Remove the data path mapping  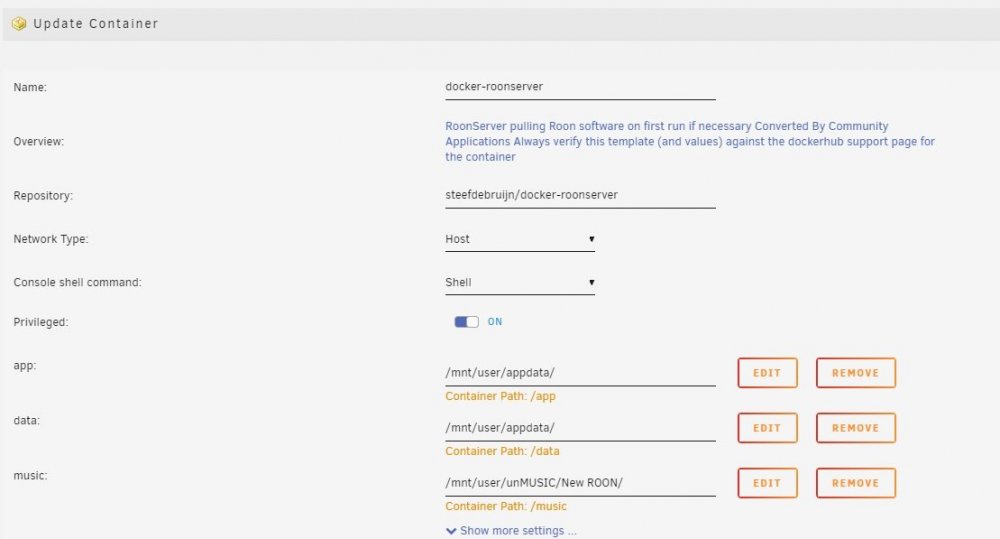pyautogui.click(x=856, y=428)
